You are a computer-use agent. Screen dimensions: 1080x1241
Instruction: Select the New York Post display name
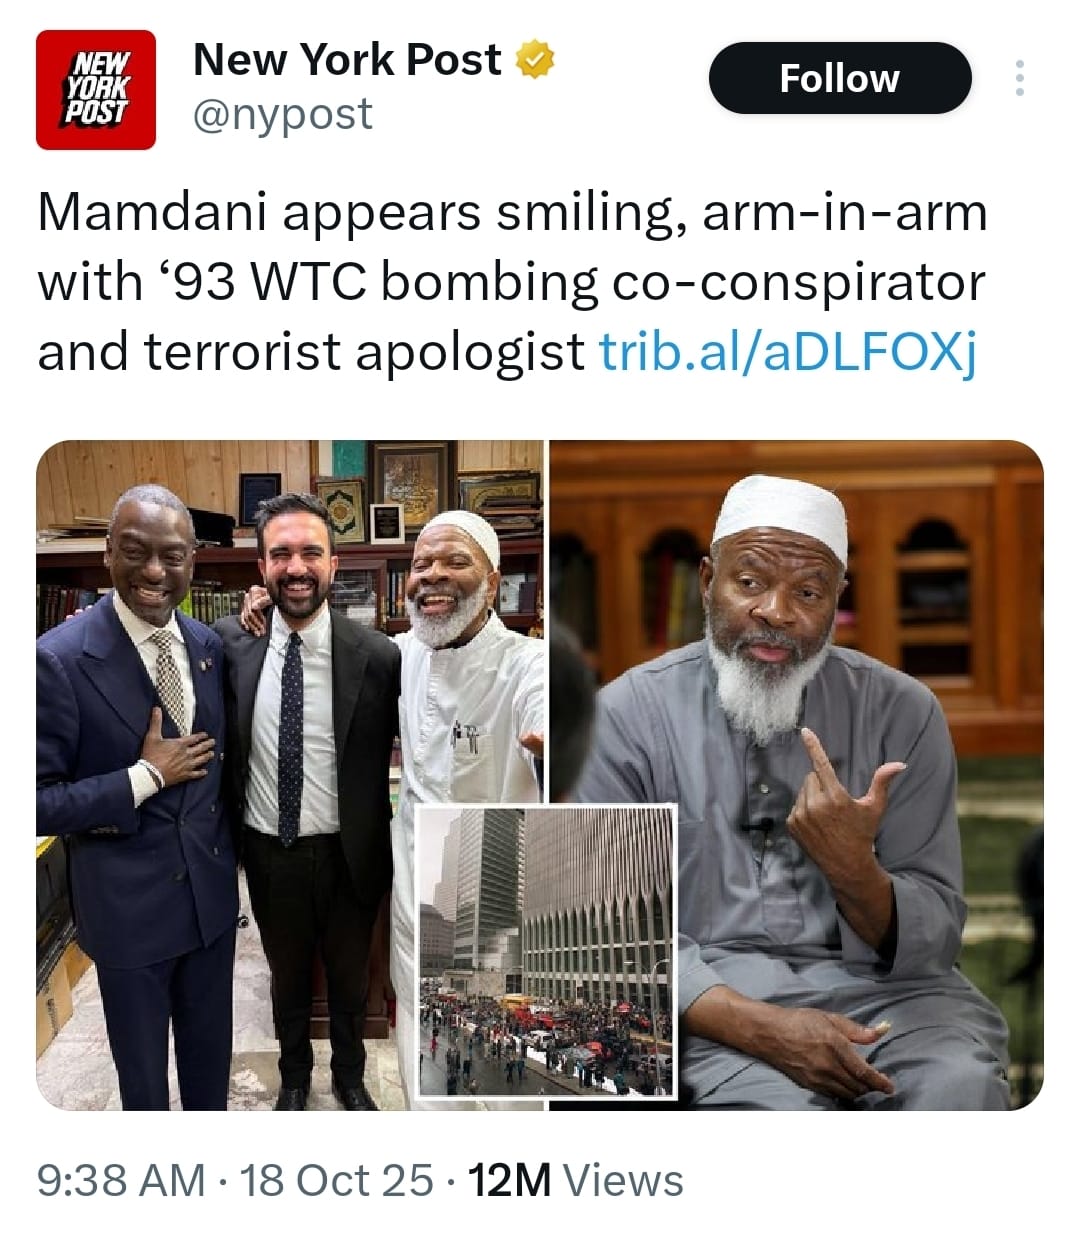click(x=347, y=60)
